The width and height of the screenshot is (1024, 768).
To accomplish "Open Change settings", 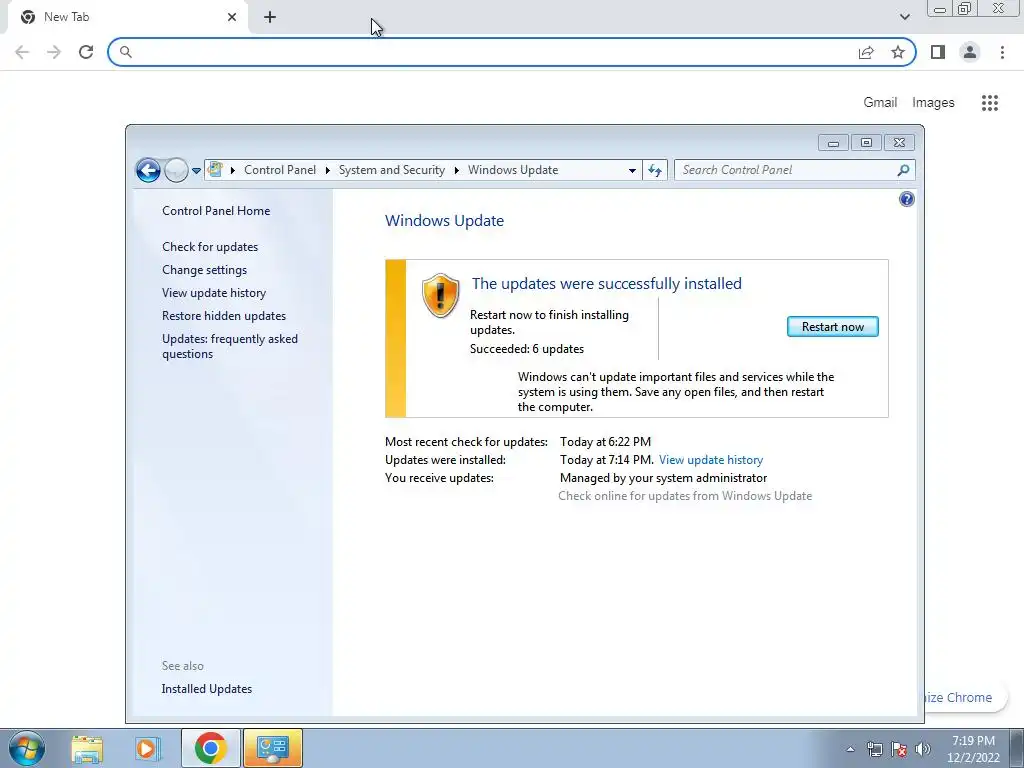I will click(x=204, y=270).
